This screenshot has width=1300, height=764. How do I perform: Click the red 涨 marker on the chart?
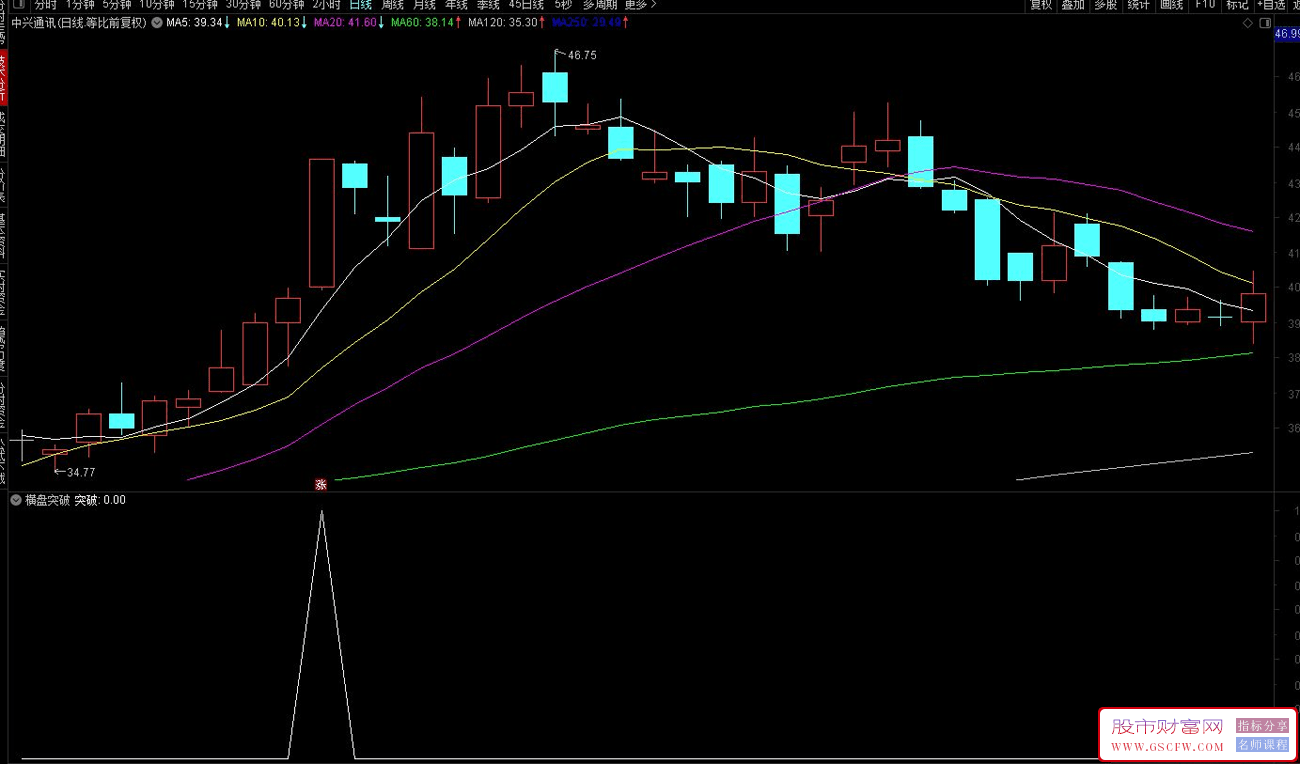(322, 484)
